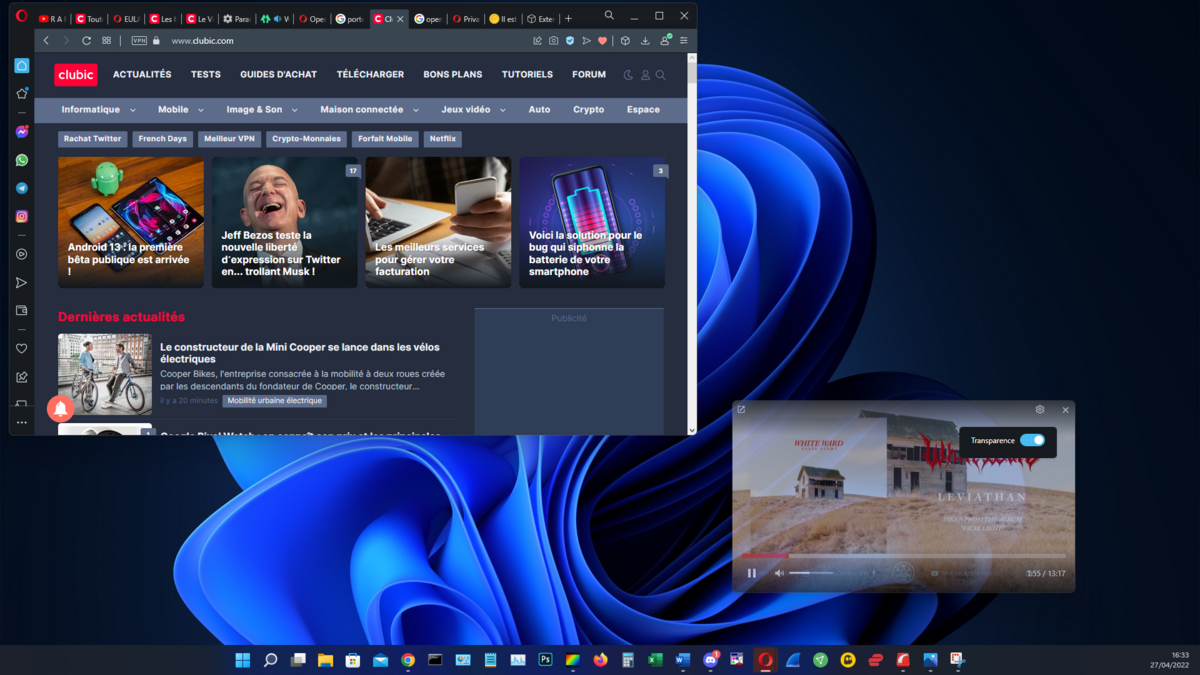Open the sidebar three-dots setup menu
Viewport: 1200px width, 675px height.
tap(22, 423)
